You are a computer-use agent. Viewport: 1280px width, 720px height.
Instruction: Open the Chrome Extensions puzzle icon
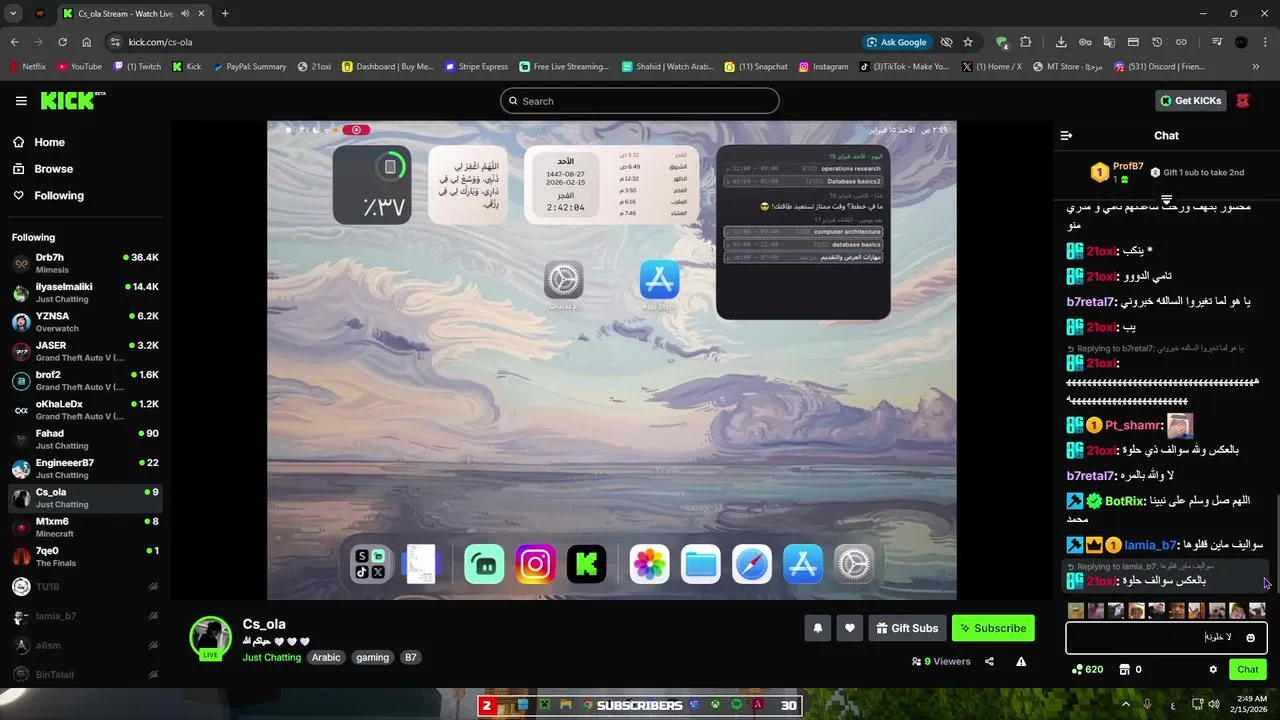(1025, 42)
